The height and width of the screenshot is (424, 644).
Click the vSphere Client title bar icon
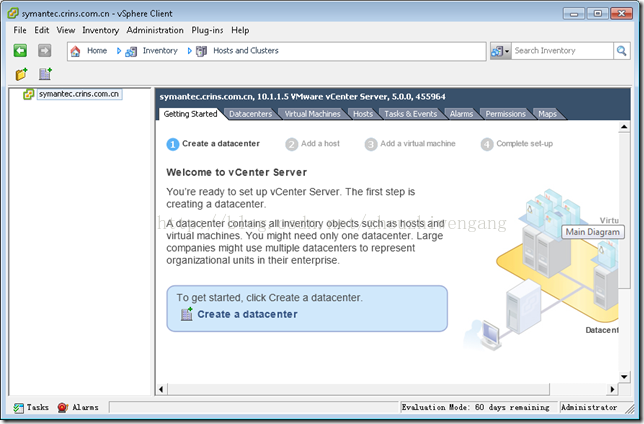[13, 13]
